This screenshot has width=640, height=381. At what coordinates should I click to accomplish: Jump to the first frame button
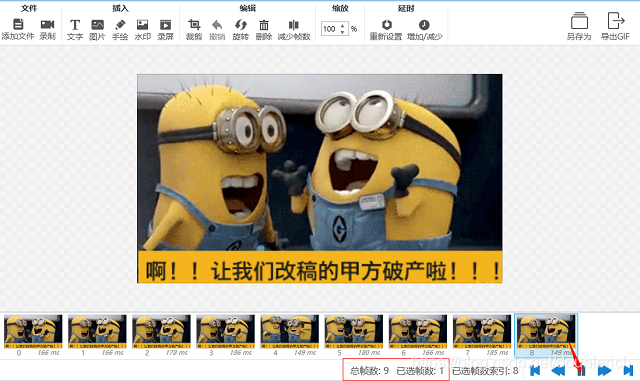click(535, 370)
